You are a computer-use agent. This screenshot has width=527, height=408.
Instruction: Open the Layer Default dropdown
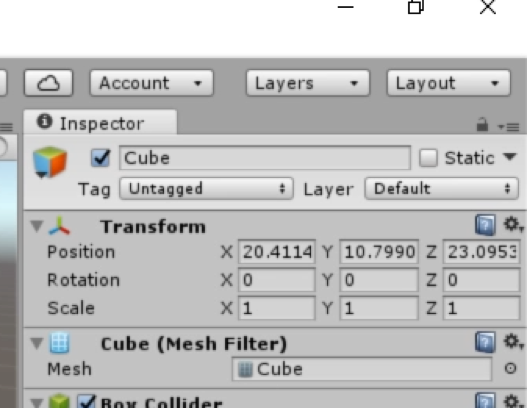441,189
